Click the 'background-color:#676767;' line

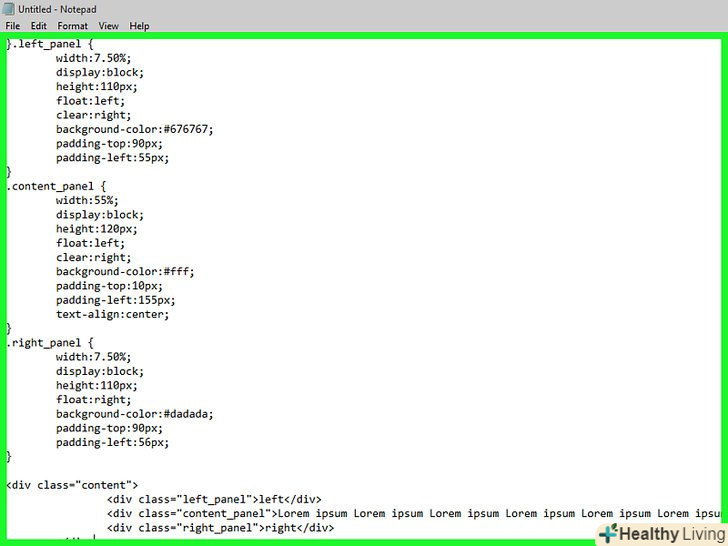(135, 130)
